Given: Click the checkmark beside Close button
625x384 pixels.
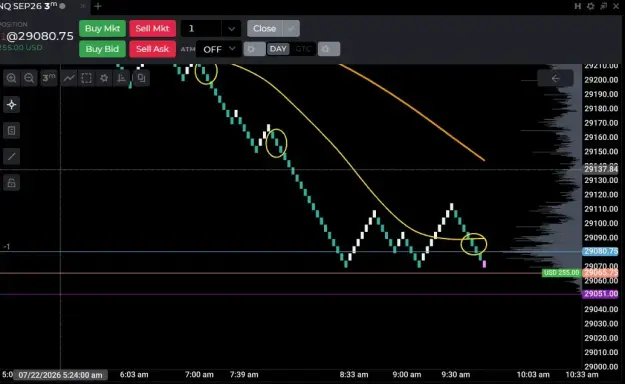Looking at the screenshot, I should point(291,28).
